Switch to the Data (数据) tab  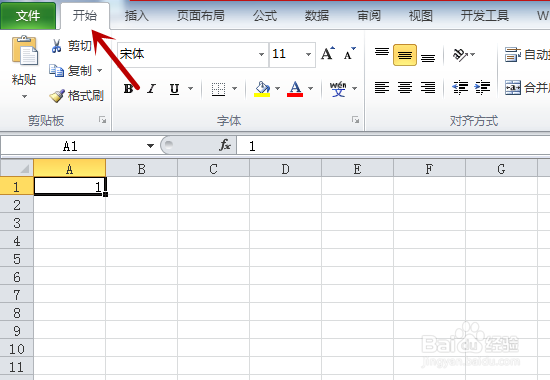click(317, 15)
